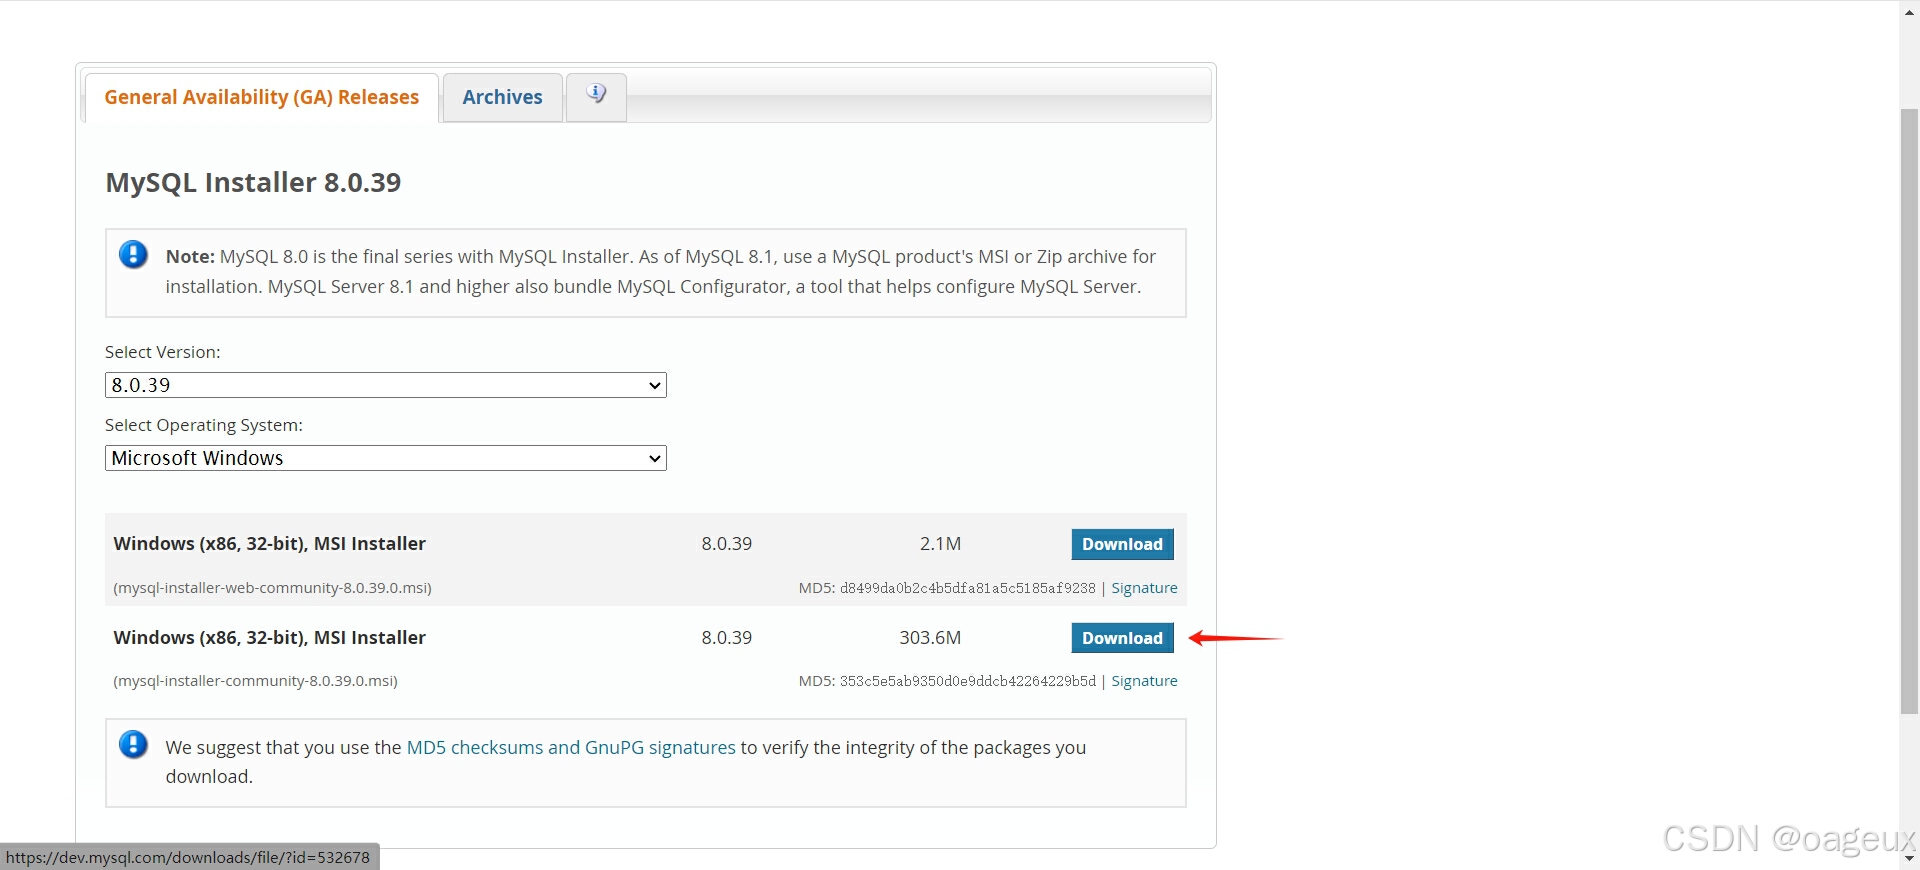The width and height of the screenshot is (1920, 870).
Task: Open the information icon tab
Action: pos(596,97)
